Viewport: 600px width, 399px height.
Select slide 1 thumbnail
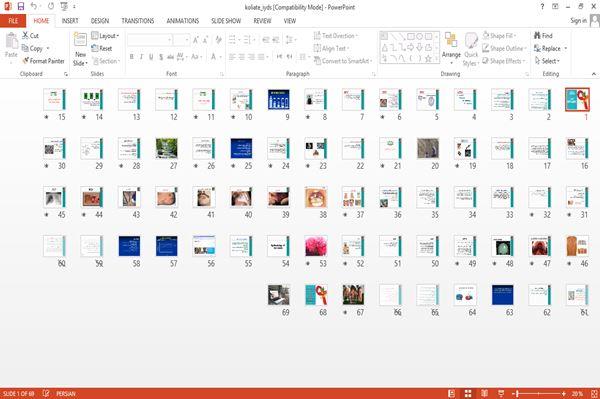tap(577, 99)
